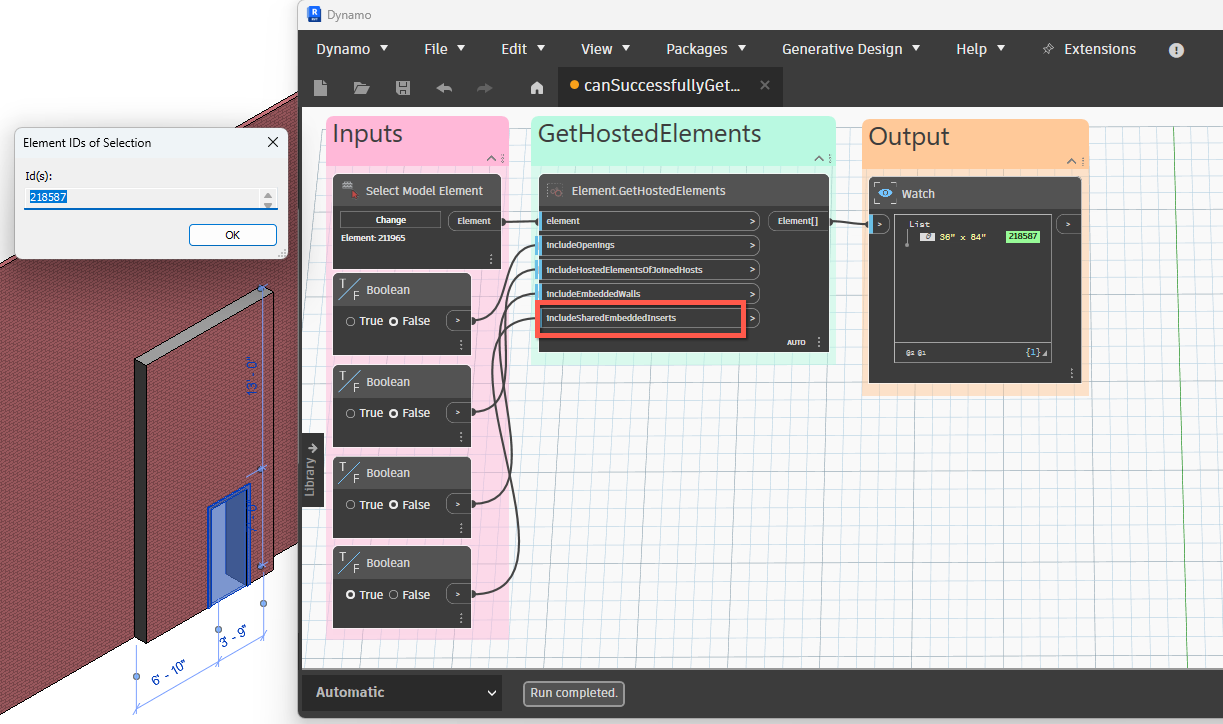Click the Watch node eye icon
Screen dimensions: 1223x724
click(885, 193)
